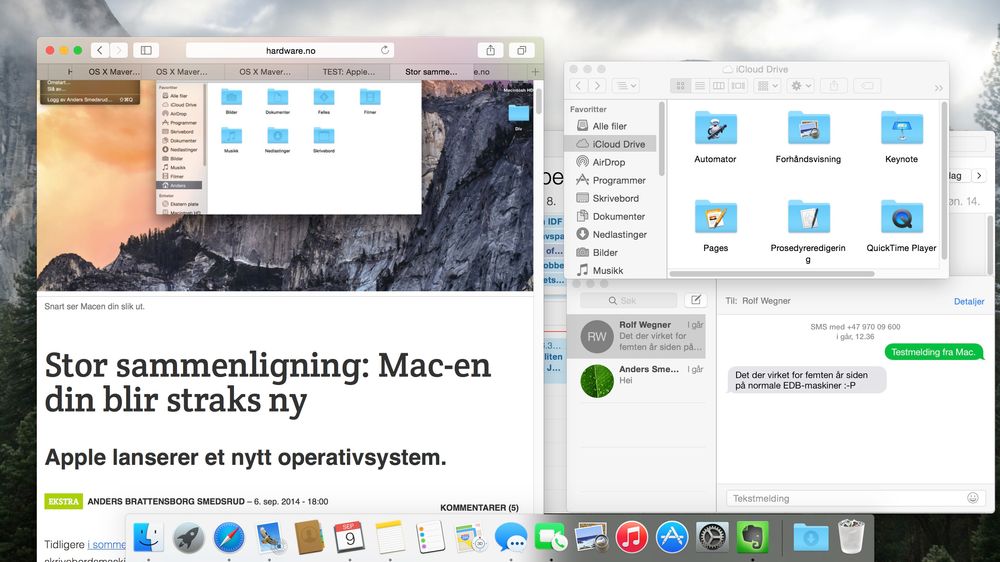Go forward in the Safari browser window

coord(118,50)
